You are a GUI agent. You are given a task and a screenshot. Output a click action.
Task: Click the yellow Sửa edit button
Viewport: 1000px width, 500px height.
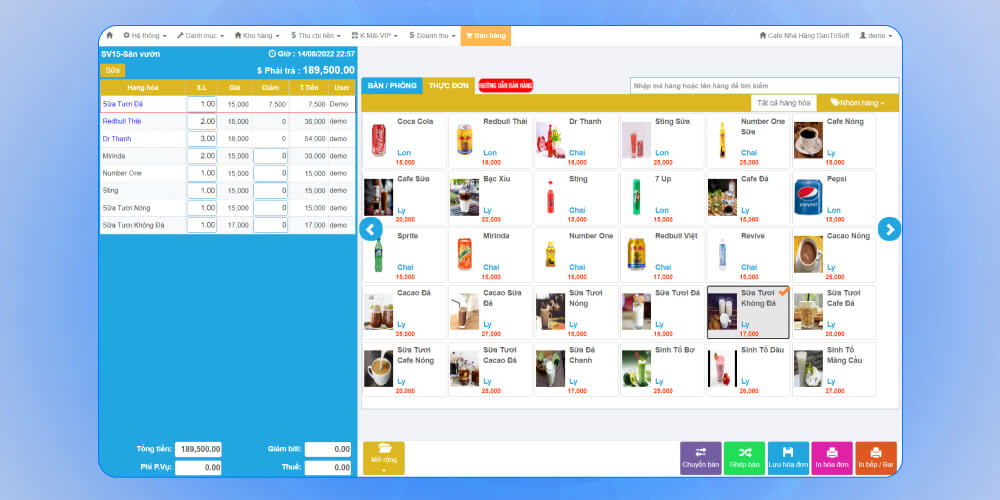pos(113,70)
